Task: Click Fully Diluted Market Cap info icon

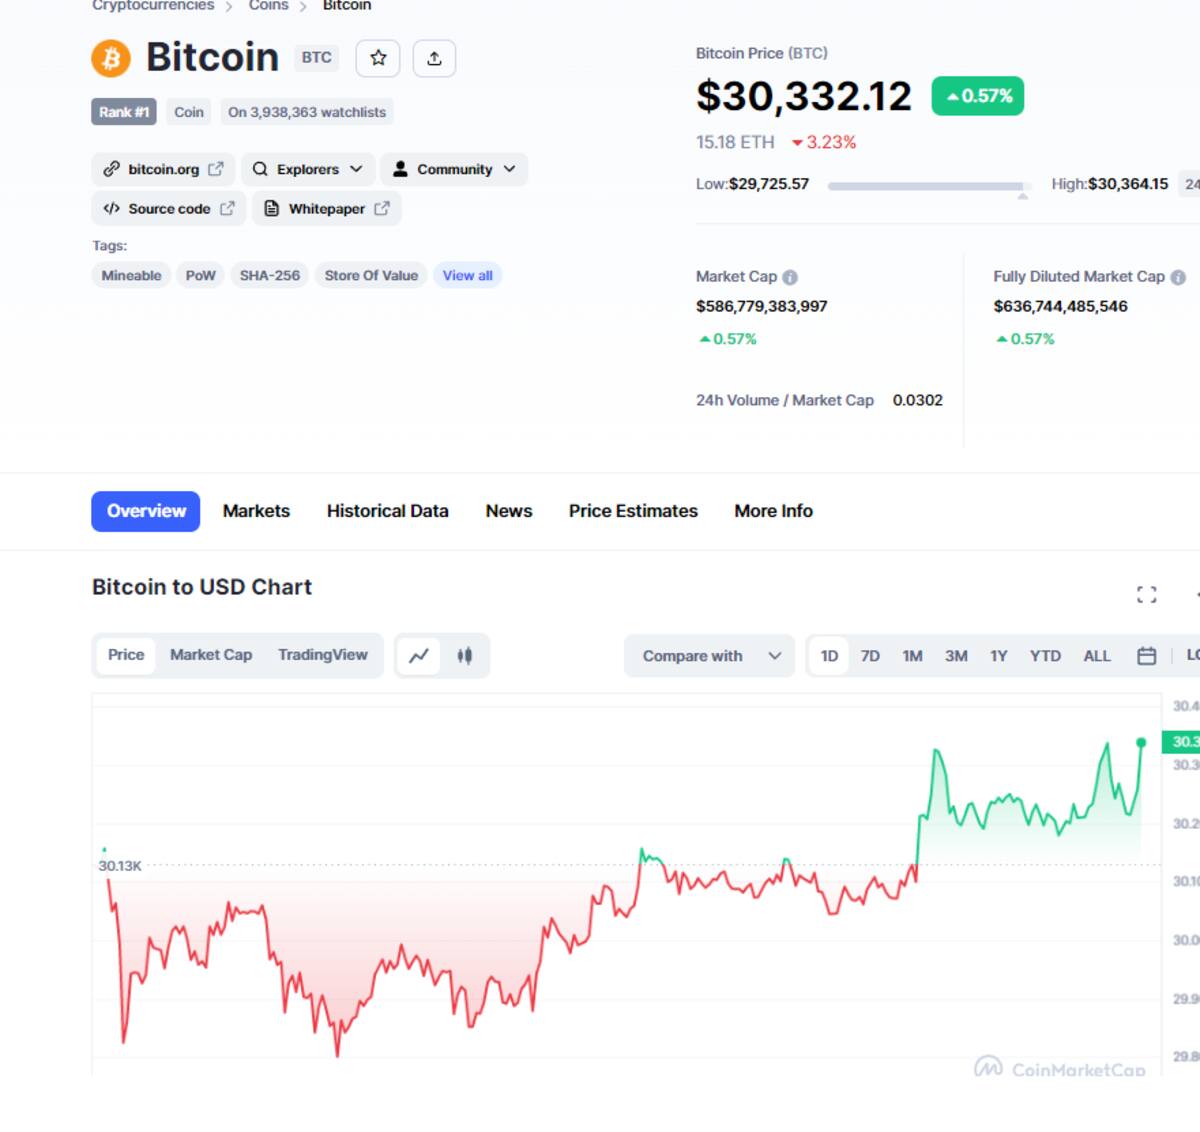Action: [x=1178, y=277]
